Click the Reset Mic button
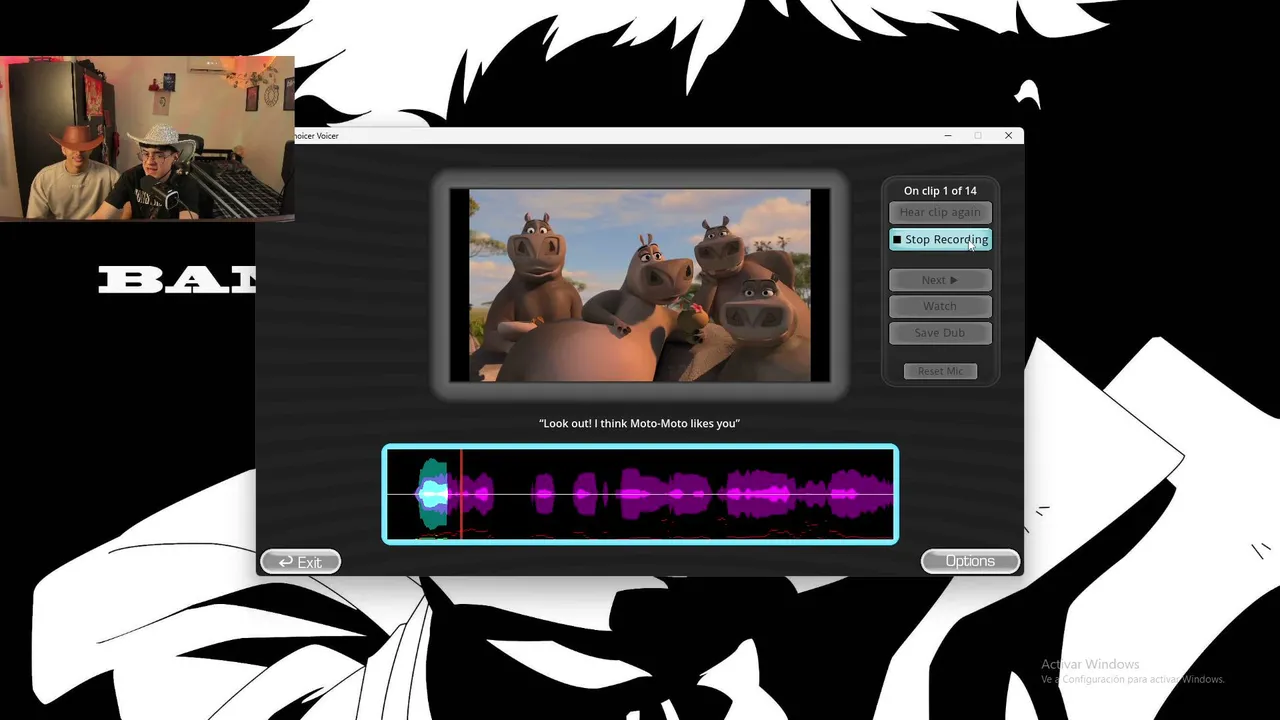Screen dimensions: 1280x720 (940, 371)
